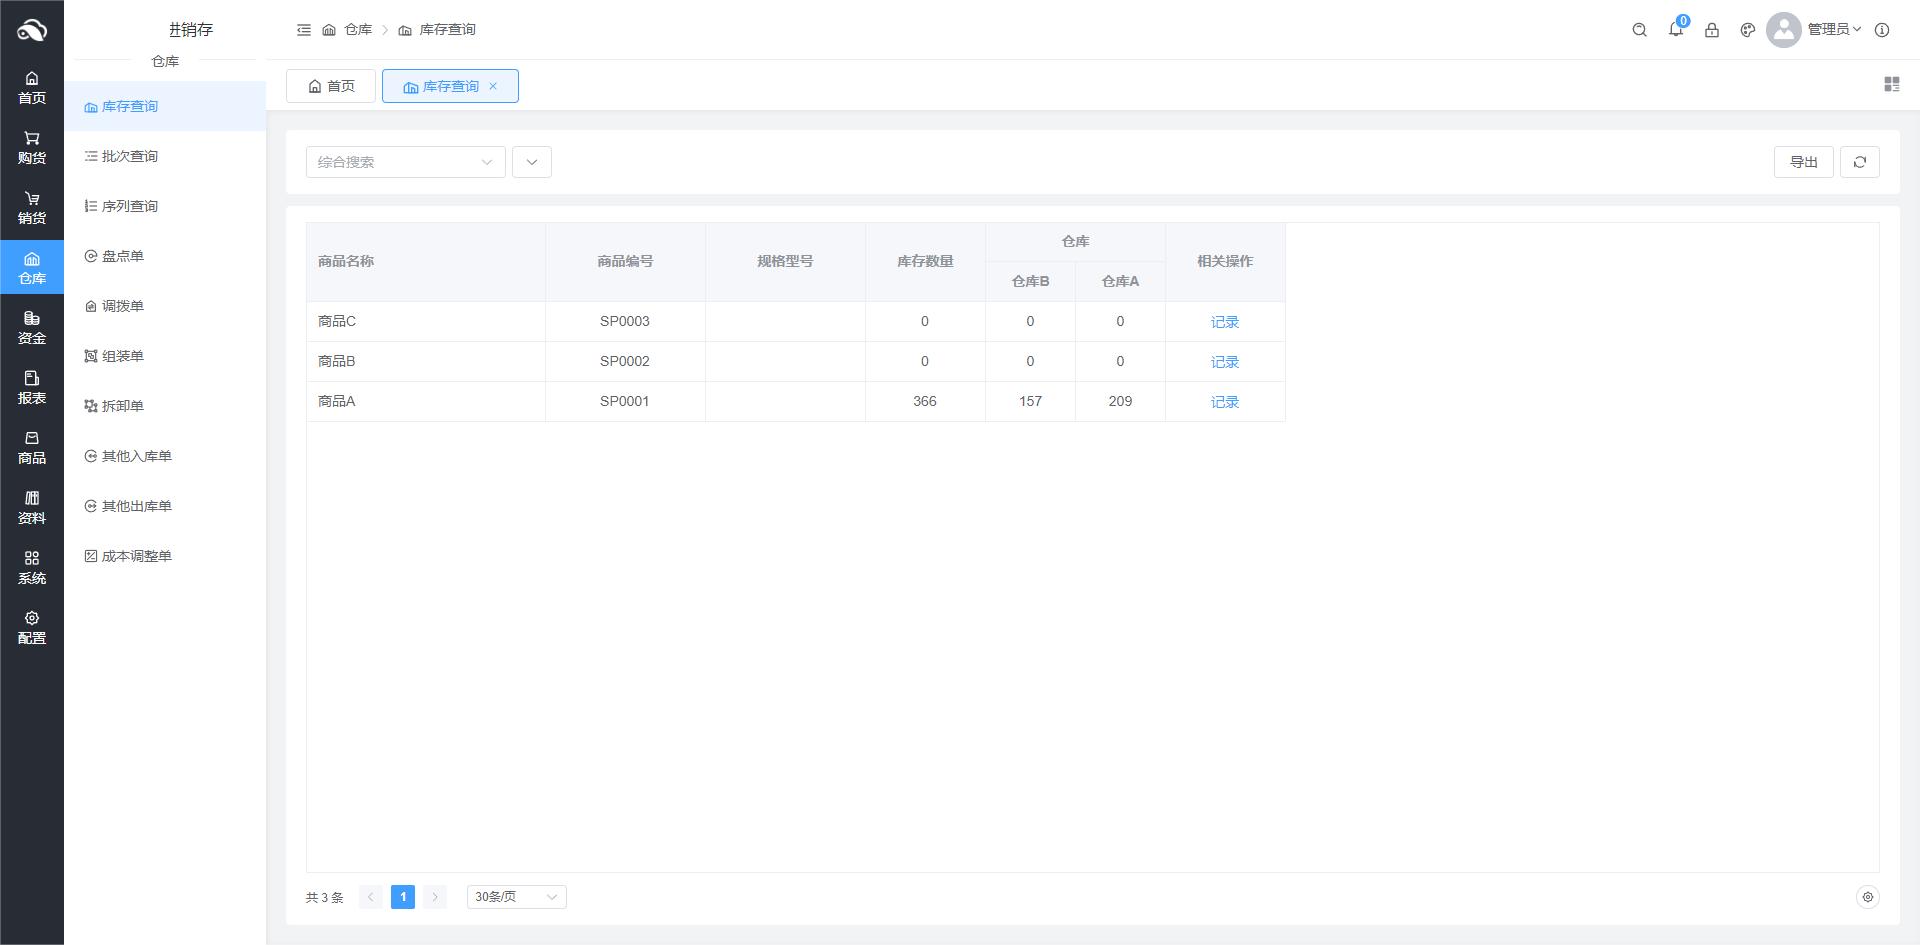Open the 30条/页 page size dropdown

pos(516,897)
